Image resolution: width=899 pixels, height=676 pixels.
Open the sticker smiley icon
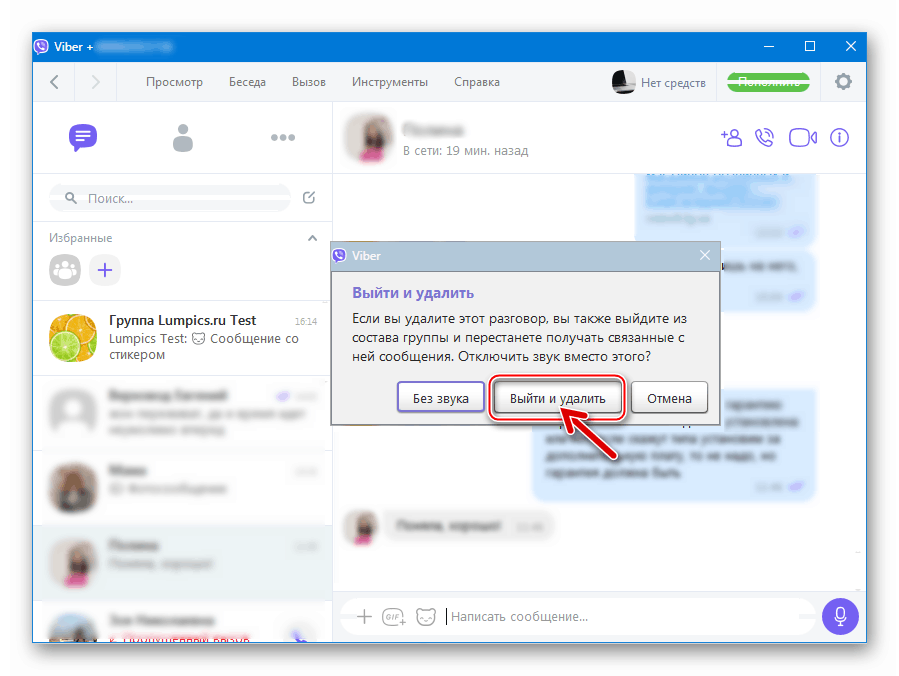point(425,617)
